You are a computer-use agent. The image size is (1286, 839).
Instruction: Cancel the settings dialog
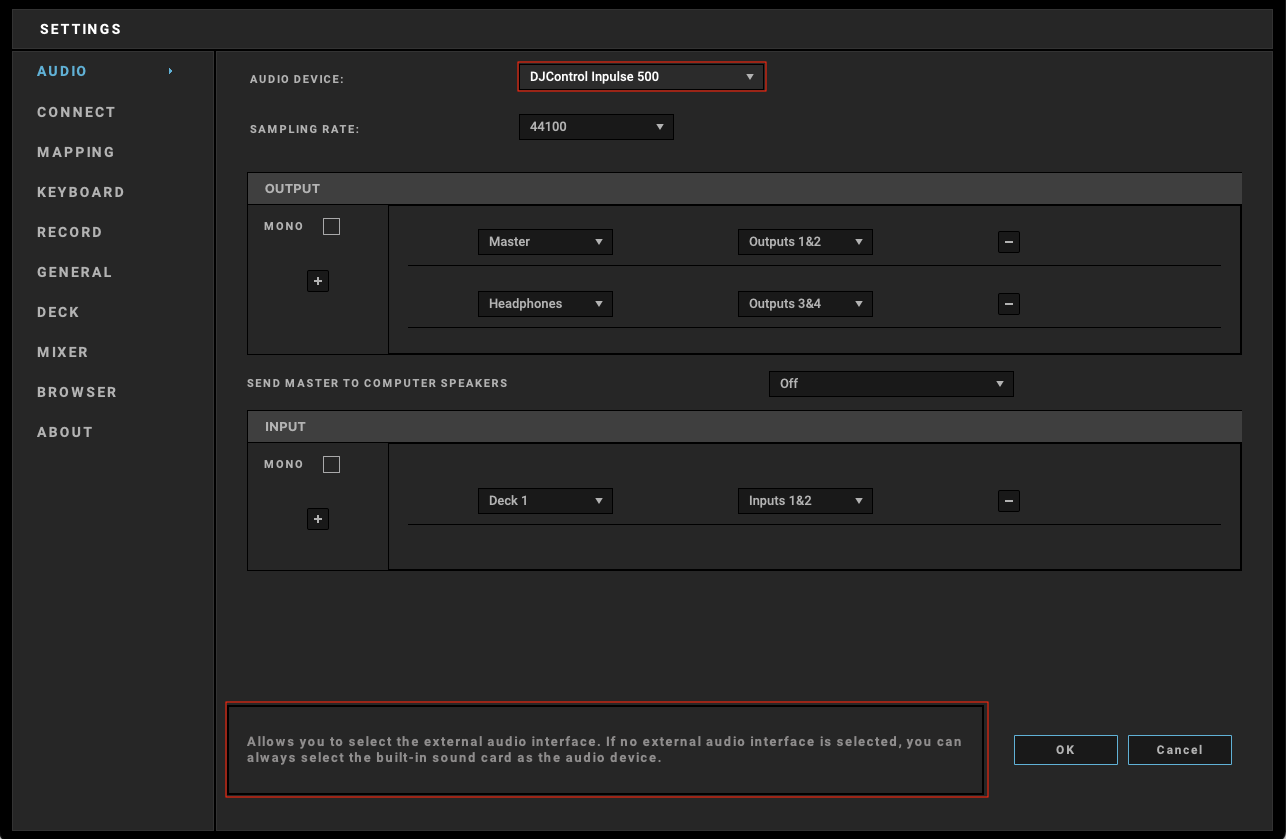(1179, 750)
